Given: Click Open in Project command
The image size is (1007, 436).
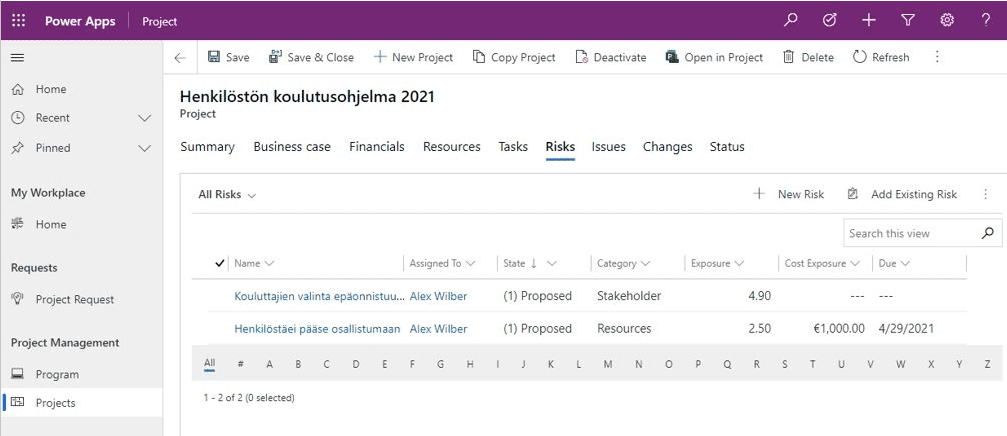Looking at the screenshot, I should [x=714, y=58].
